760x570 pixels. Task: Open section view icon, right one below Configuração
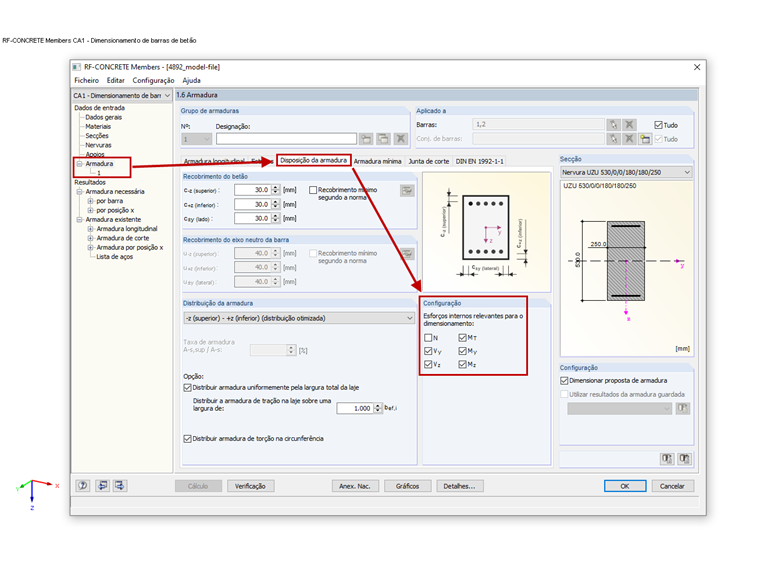[x=684, y=459]
